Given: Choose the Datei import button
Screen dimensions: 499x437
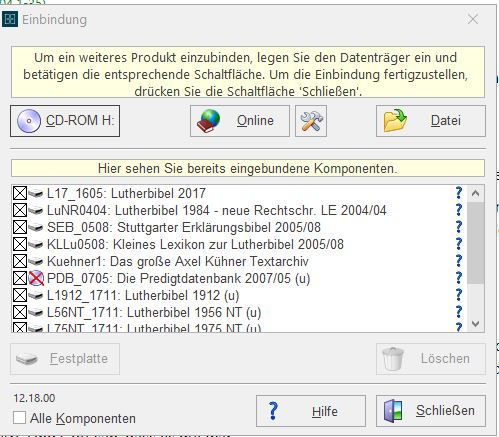Looking at the screenshot, I should 431,121.
